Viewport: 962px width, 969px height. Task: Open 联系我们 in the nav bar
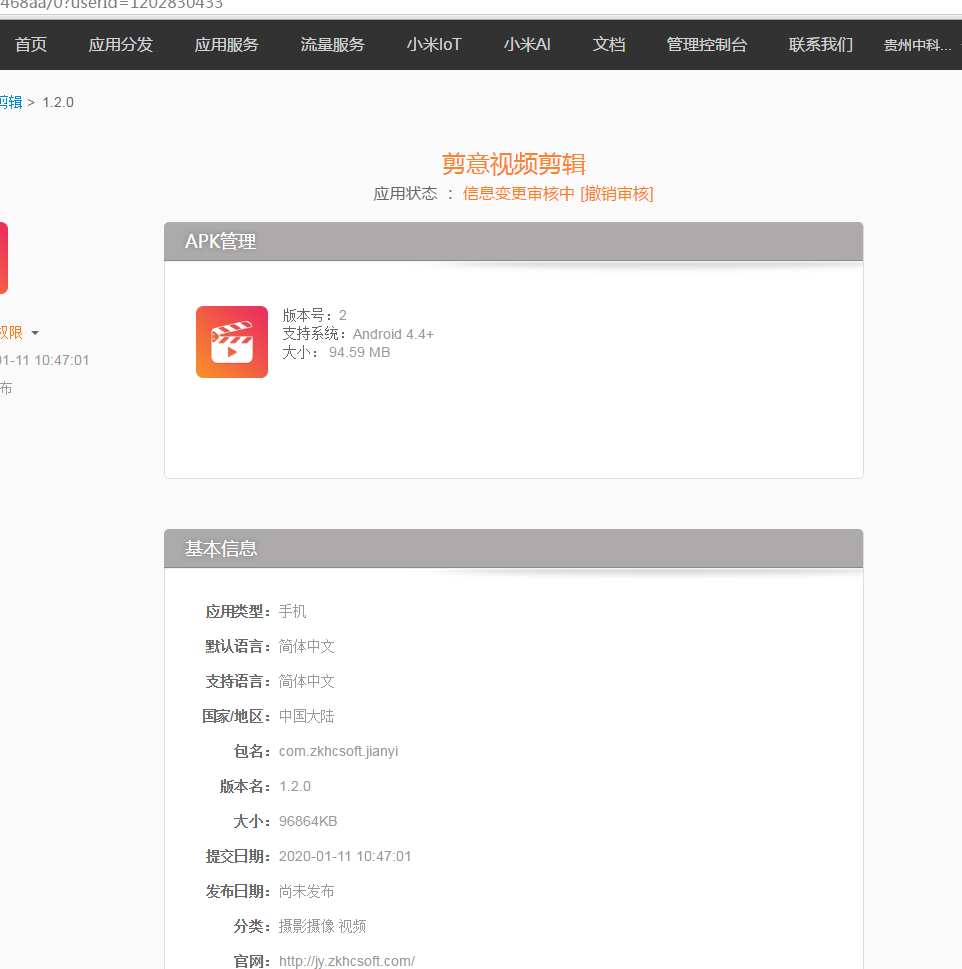point(821,44)
